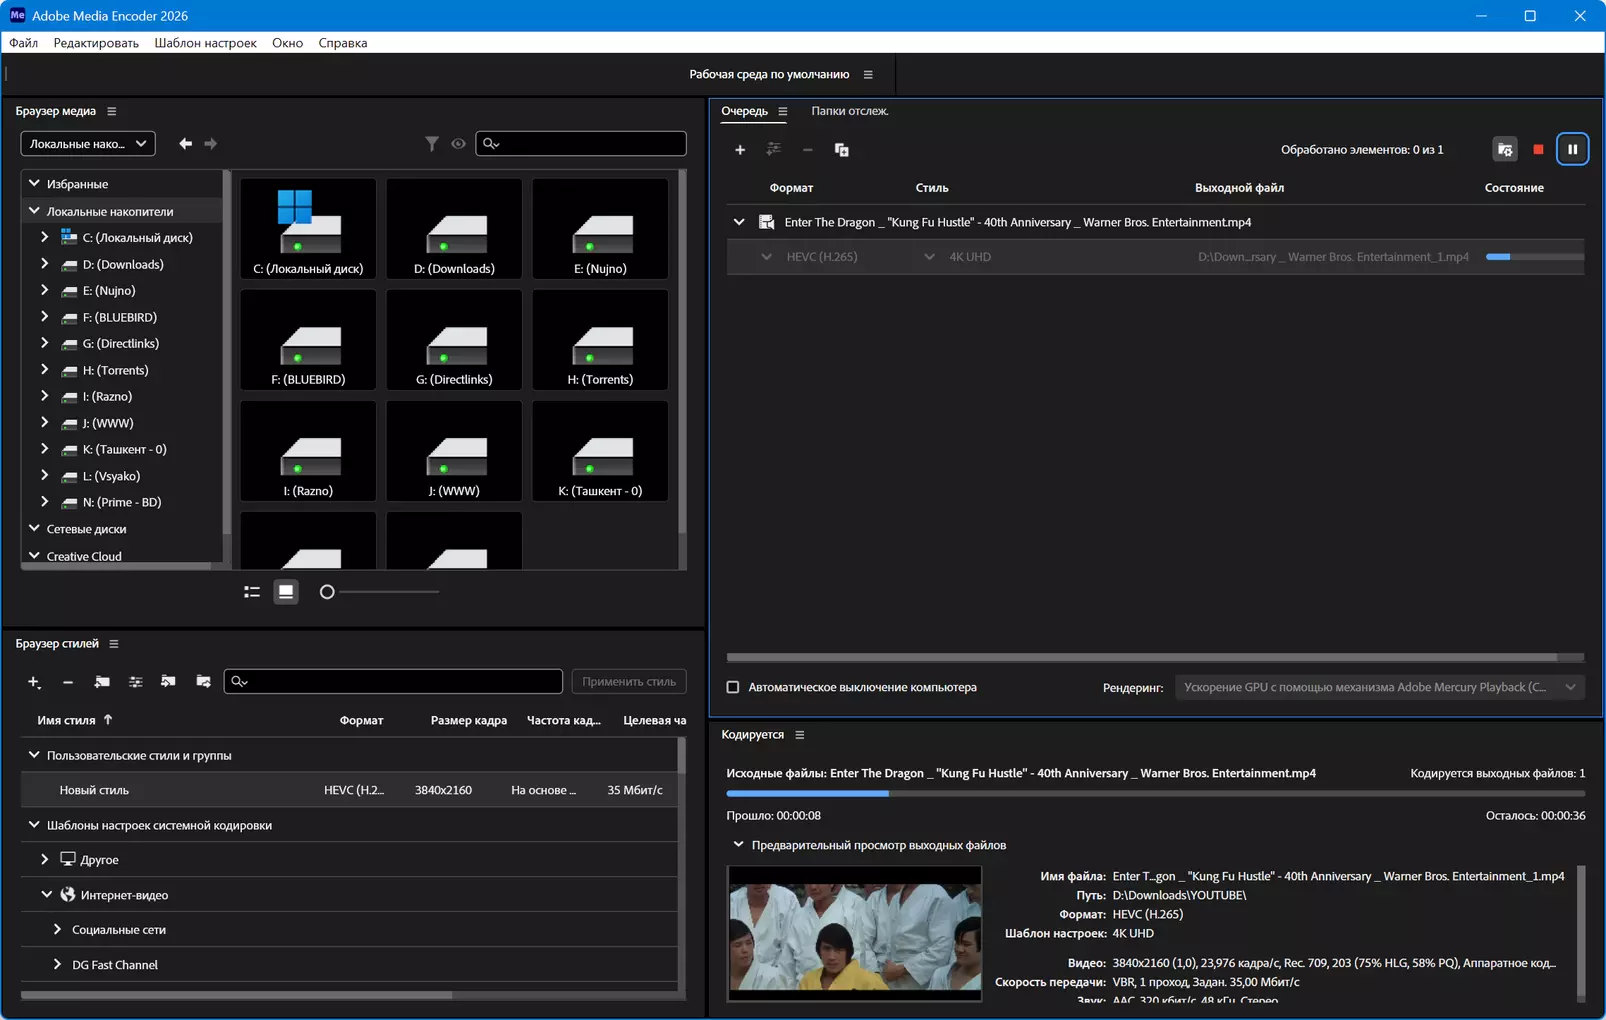Click the export styles icon

203,682
